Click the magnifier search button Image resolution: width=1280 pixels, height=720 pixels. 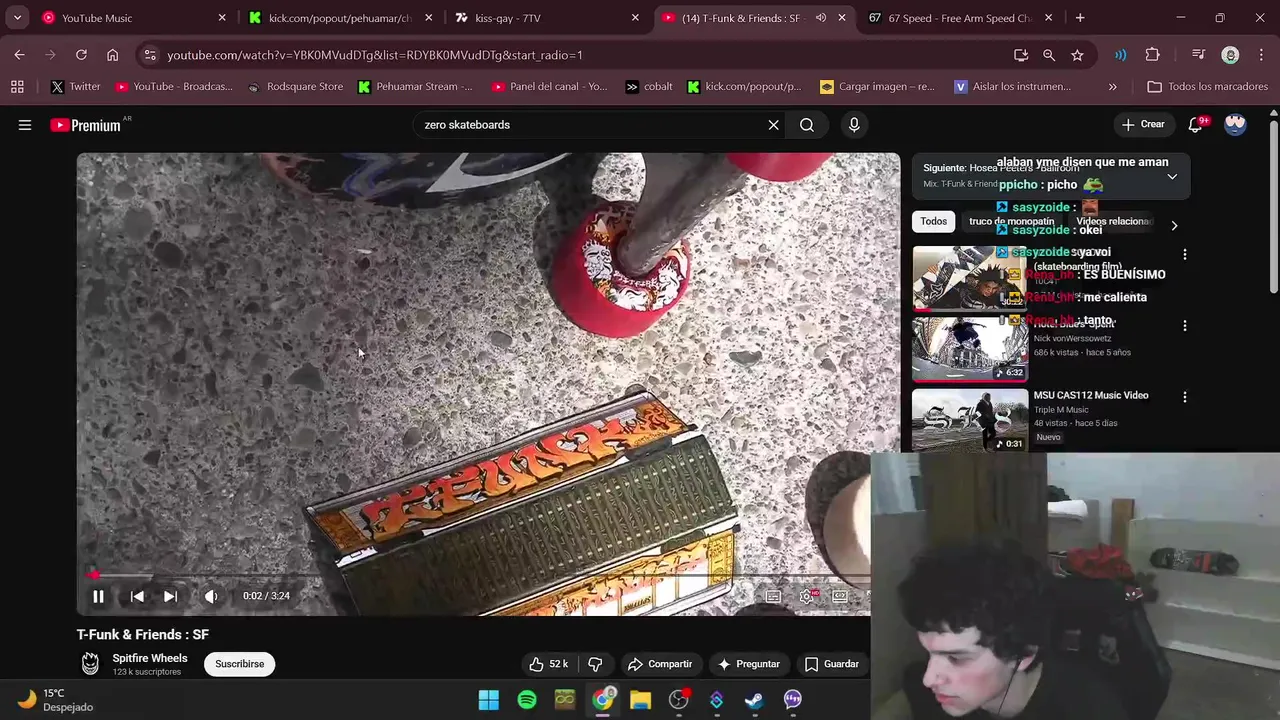[x=807, y=125]
